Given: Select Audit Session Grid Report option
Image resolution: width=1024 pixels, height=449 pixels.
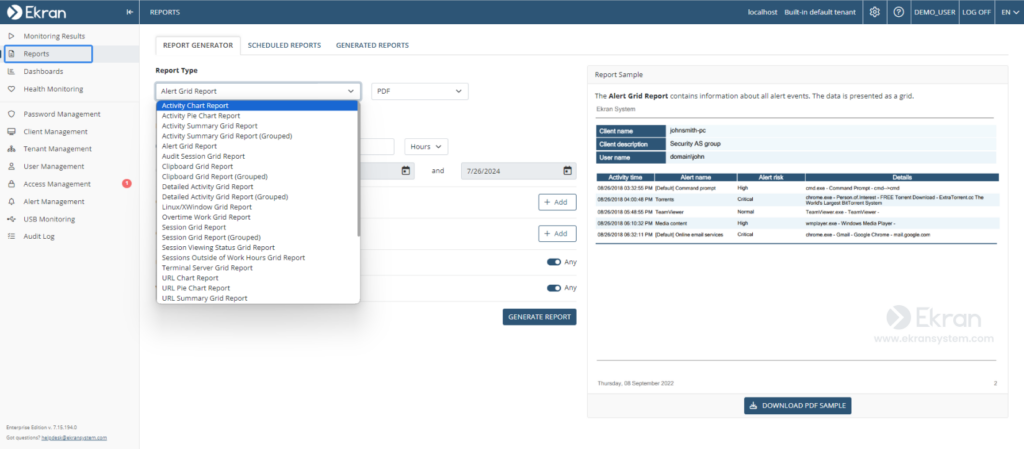Looking at the screenshot, I should tap(257, 156).
